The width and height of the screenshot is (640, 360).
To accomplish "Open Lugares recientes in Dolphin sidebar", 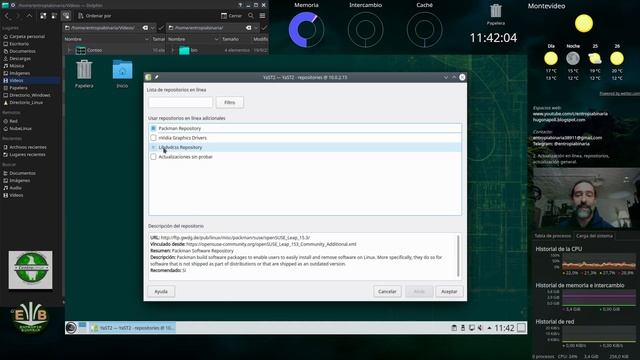I will pyautogui.click(x=27, y=154).
